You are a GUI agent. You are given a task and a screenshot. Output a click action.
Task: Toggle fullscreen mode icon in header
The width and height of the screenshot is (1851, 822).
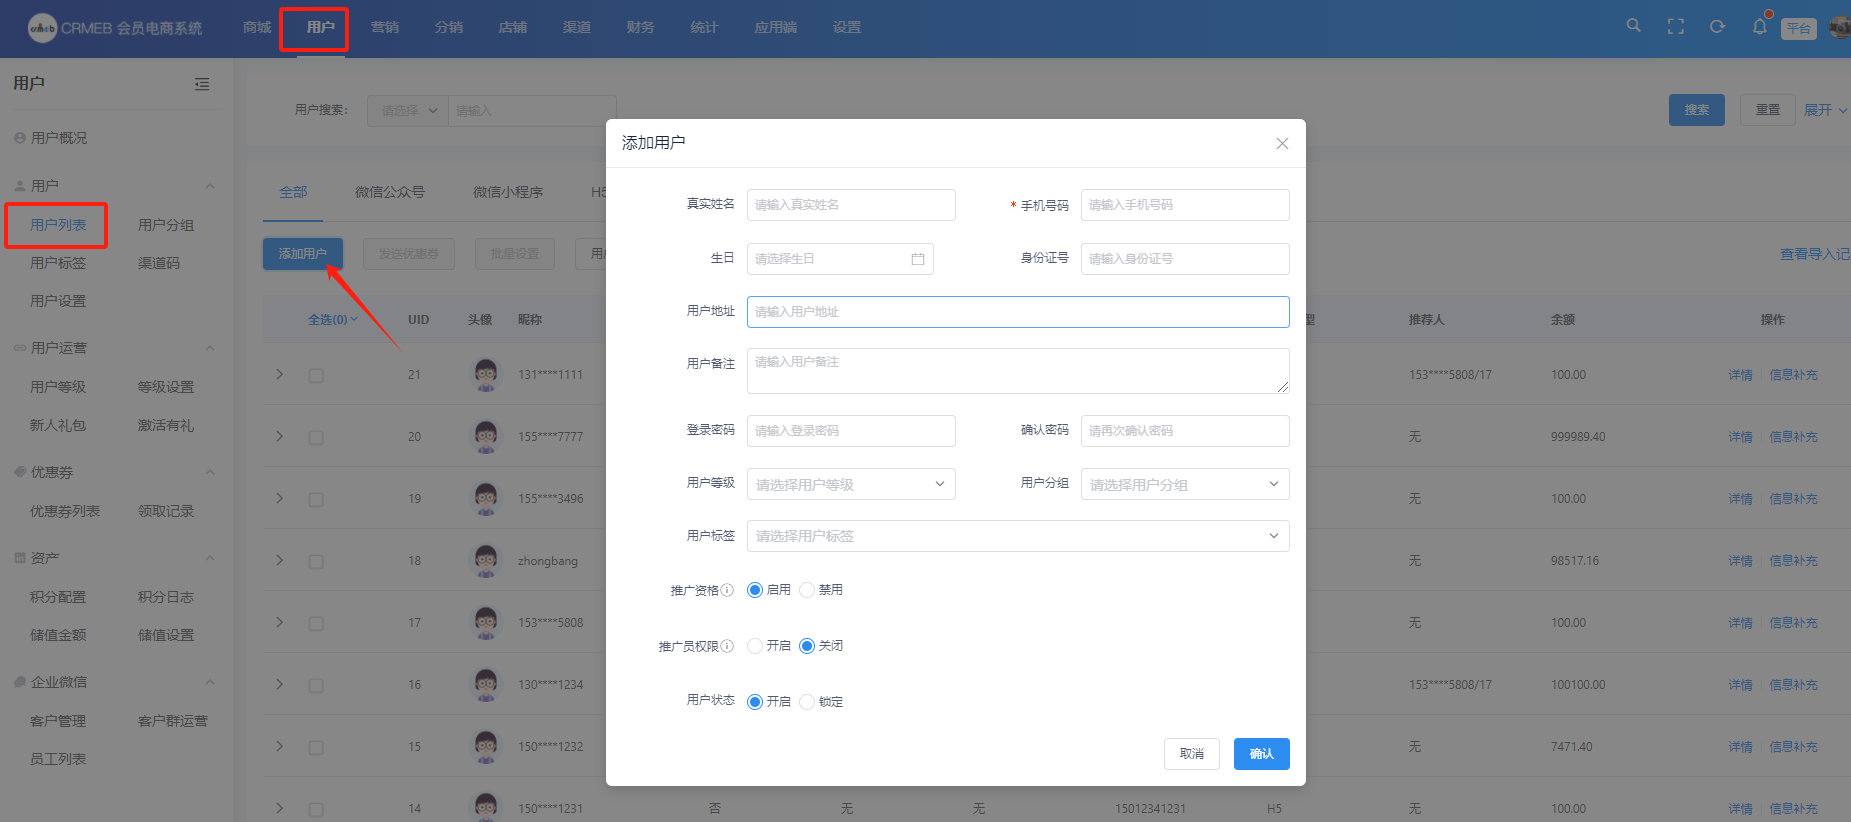click(x=1676, y=27)
